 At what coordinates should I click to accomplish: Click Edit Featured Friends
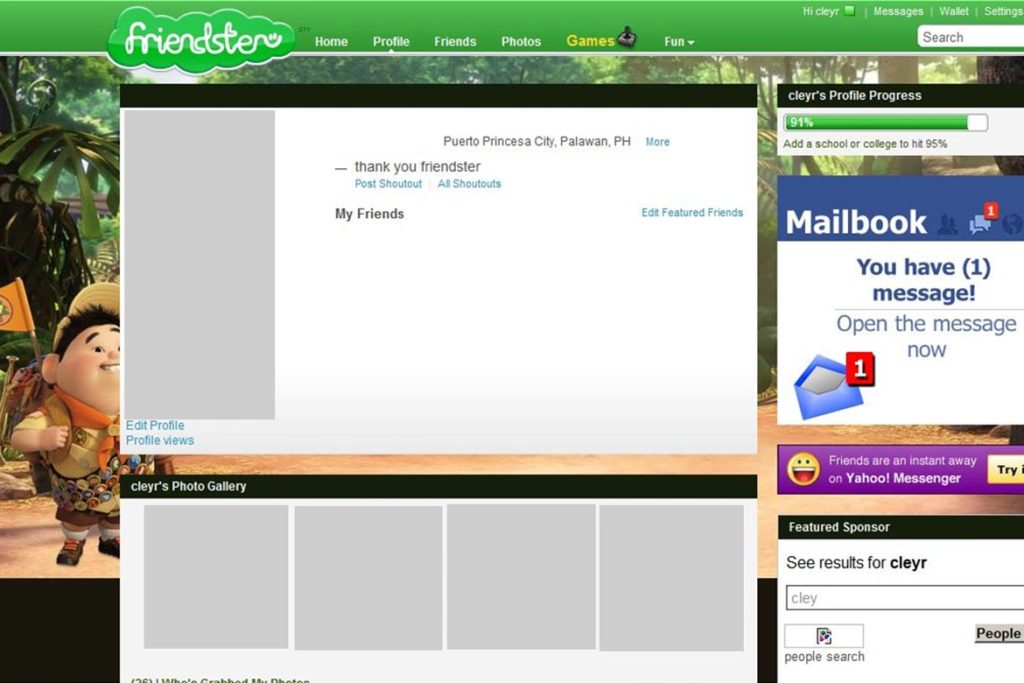click(x=692, y=212)
